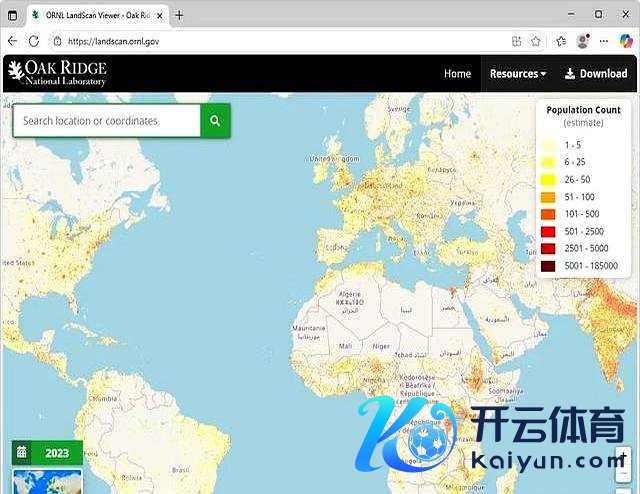
Task: Expand the Resources dropdown menu
Action: 517,73
